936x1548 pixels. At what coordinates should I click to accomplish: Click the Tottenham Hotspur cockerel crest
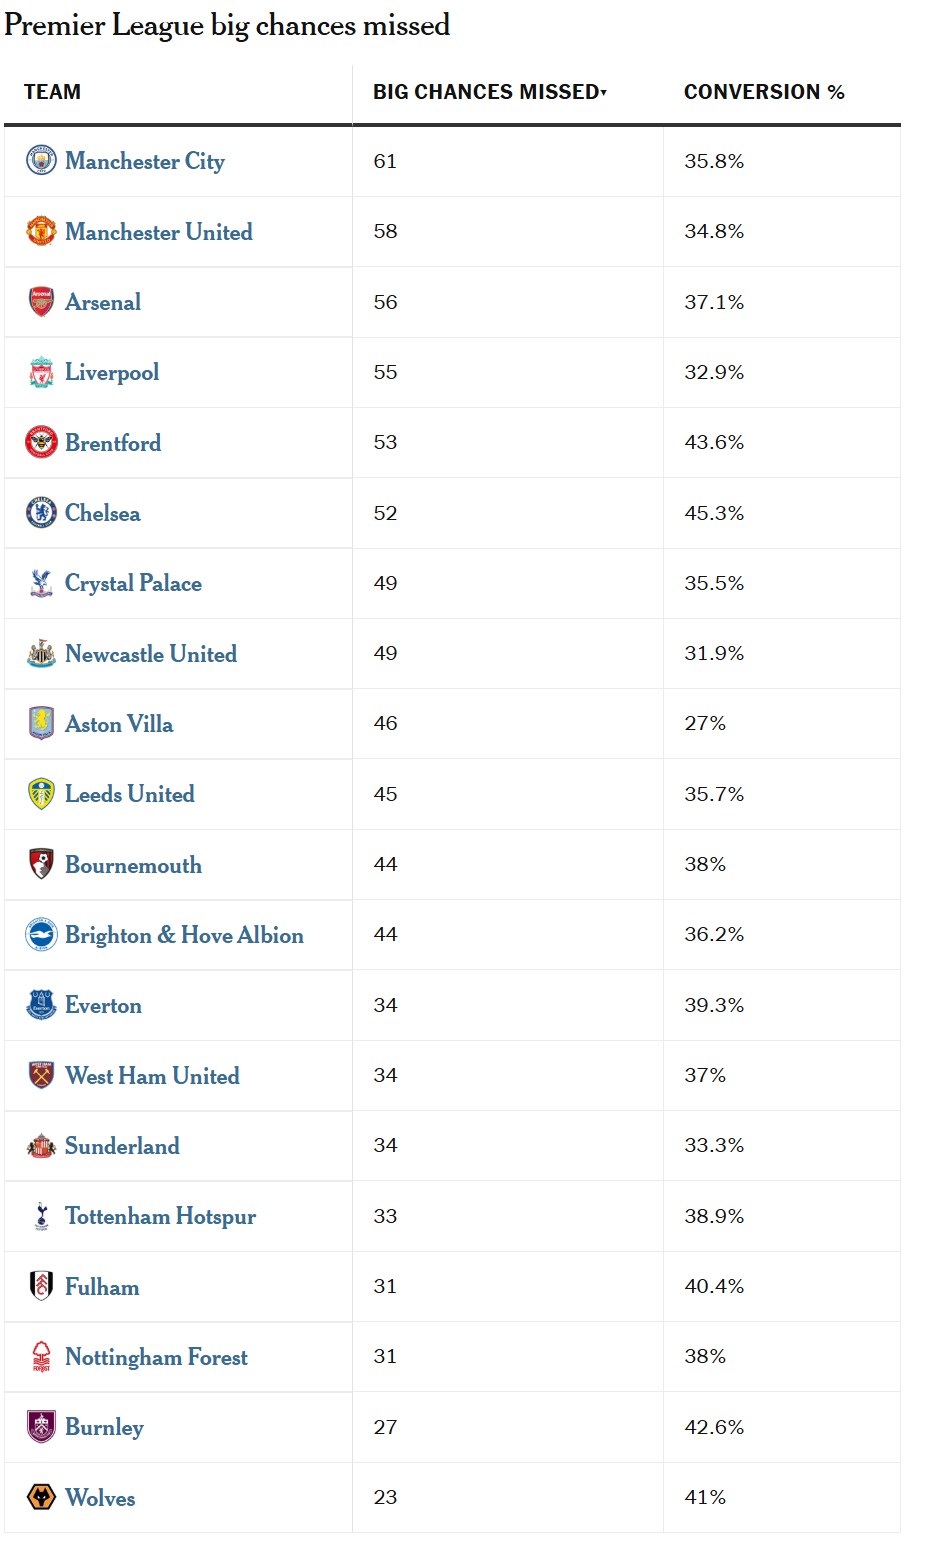[41, 1216]
